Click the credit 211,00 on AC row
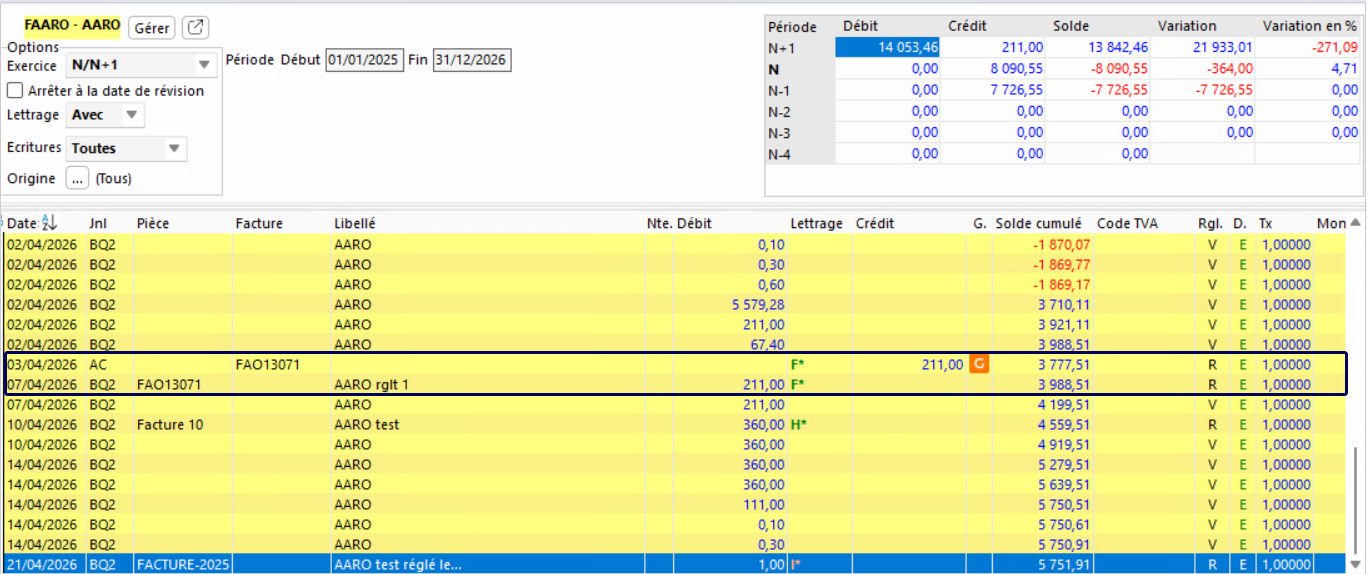Screen dimensions: 1367x574 click(942, 365)
